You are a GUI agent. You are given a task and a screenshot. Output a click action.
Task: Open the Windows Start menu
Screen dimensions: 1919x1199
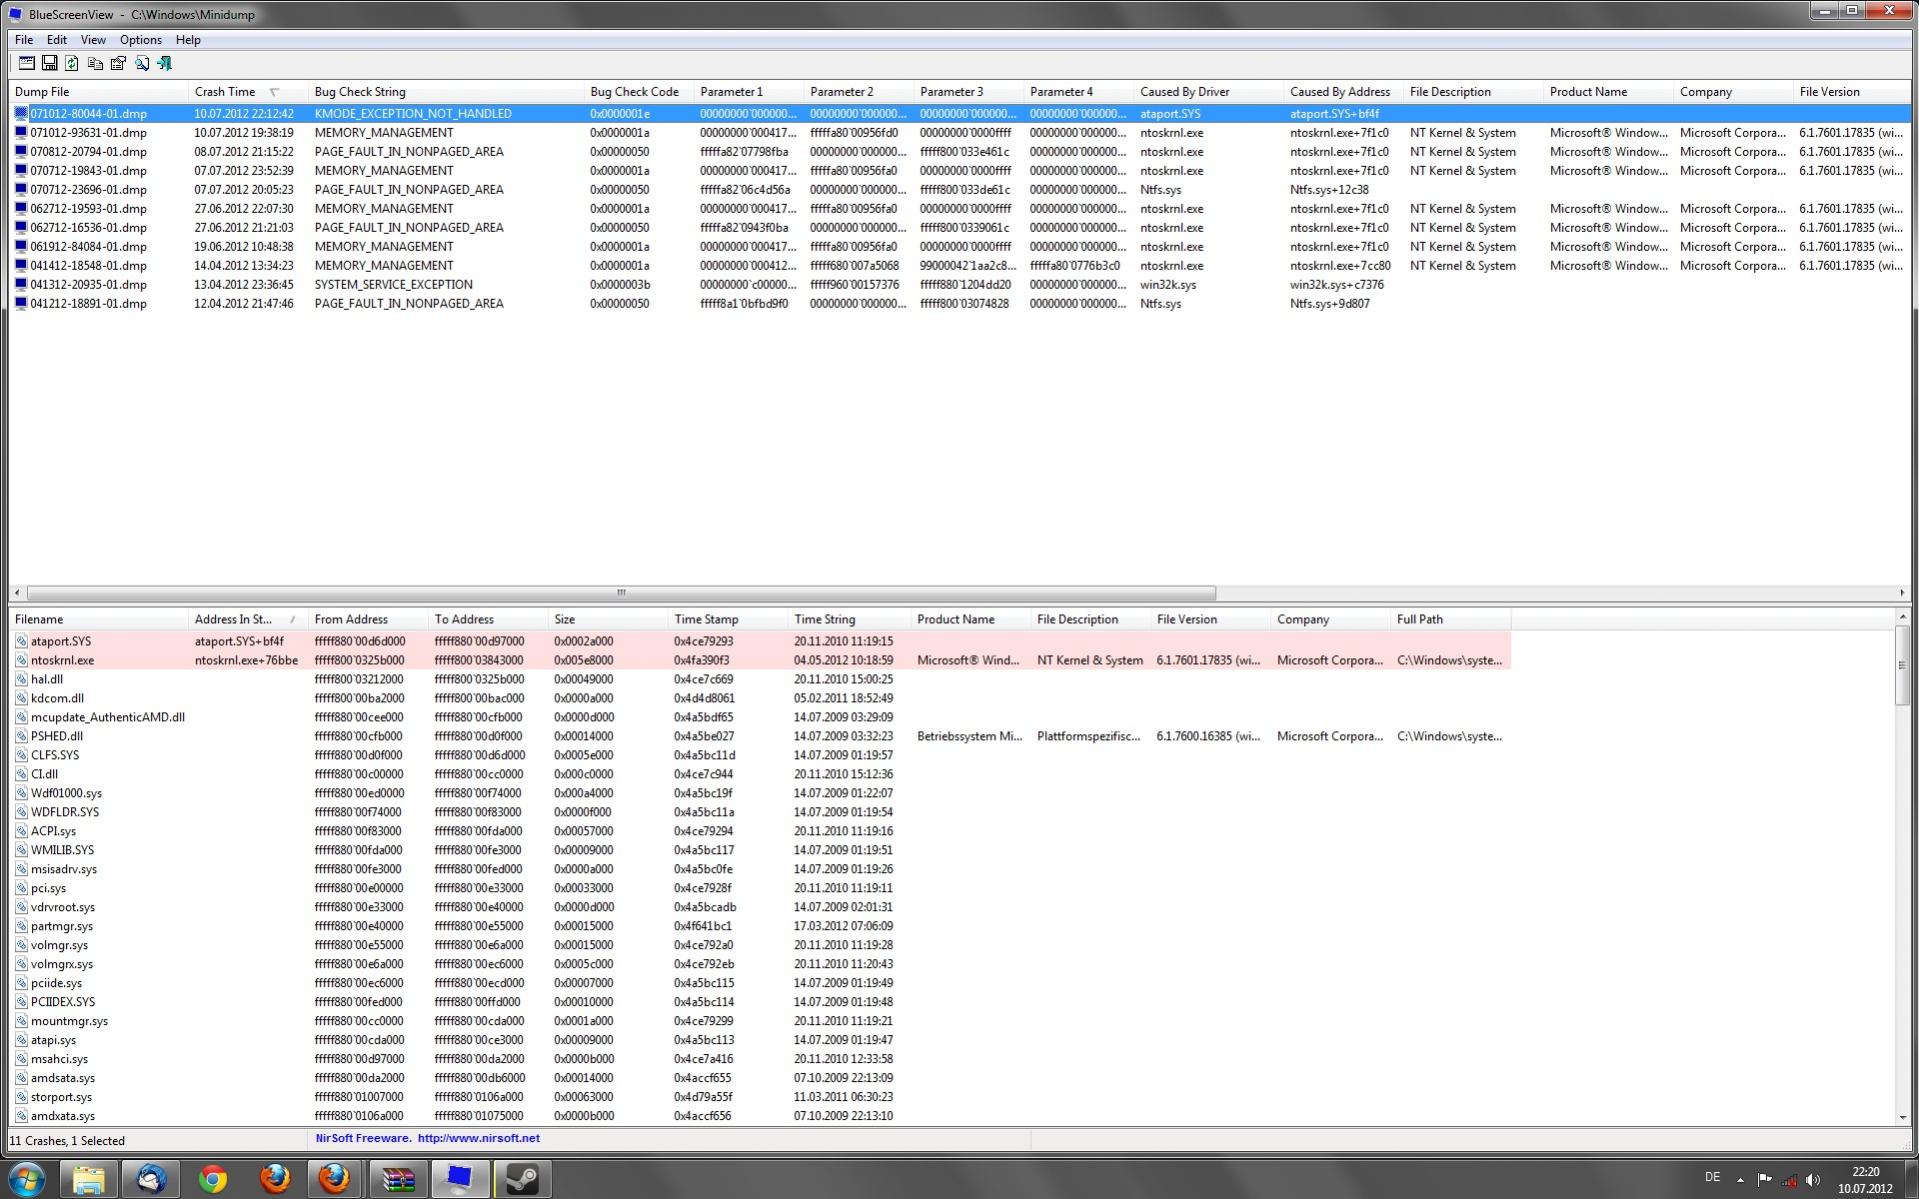point(27,1179)
